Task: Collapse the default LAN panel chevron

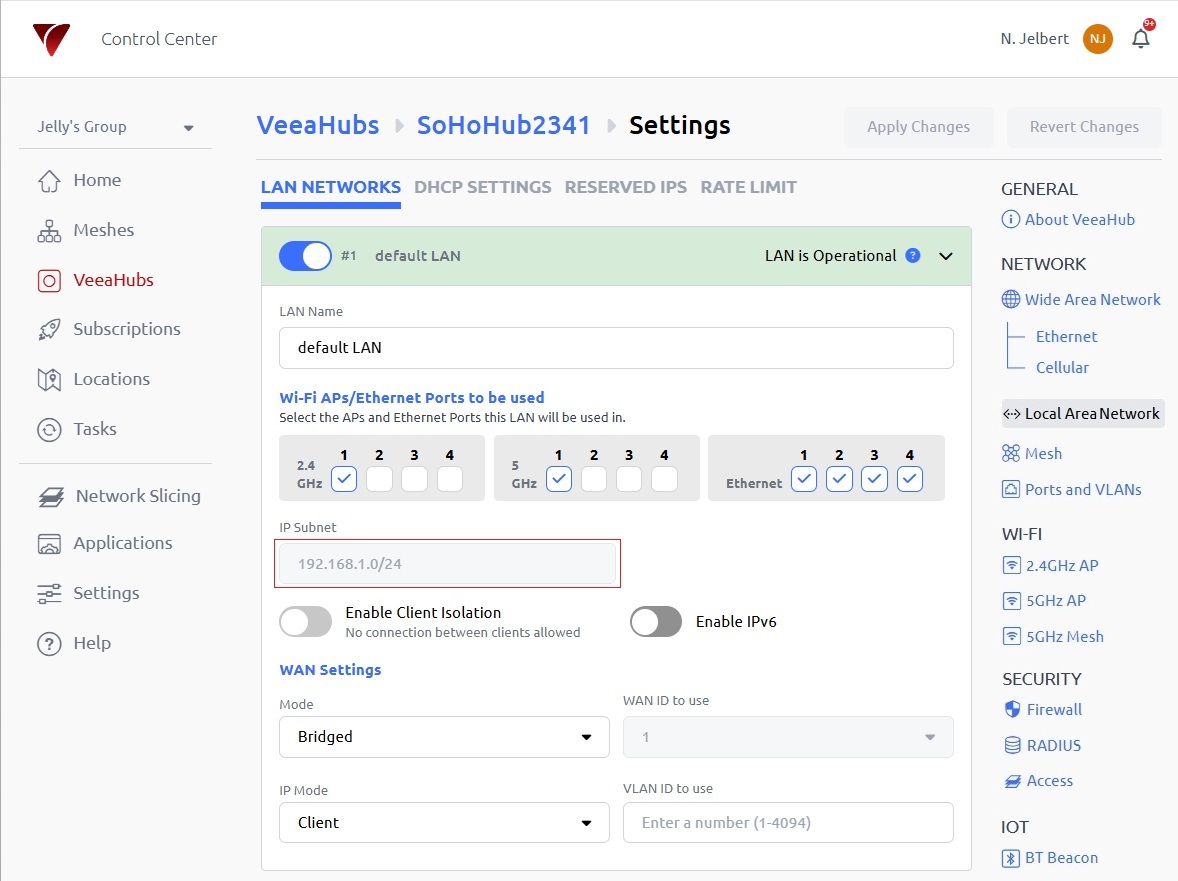Action: click(946, 256)
